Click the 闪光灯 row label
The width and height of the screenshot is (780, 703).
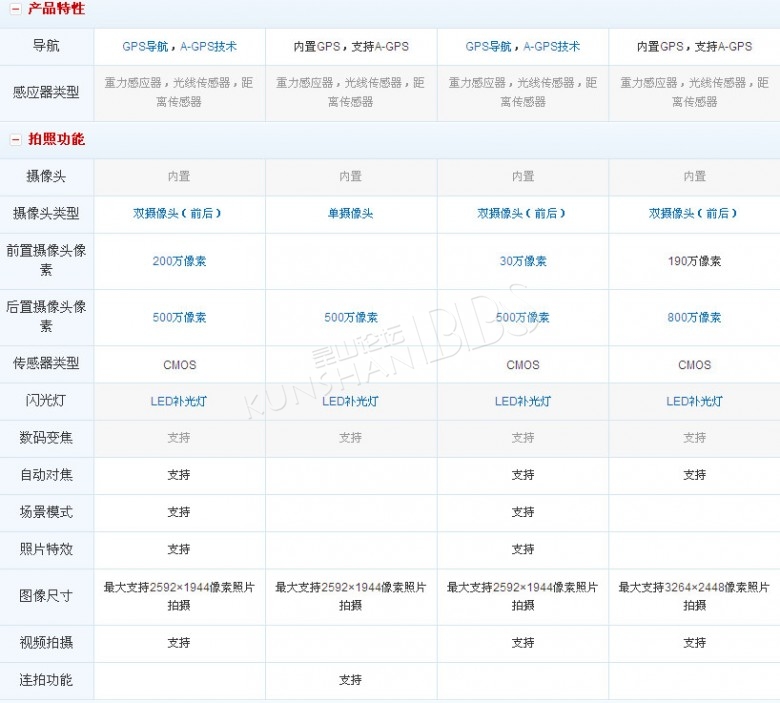[x=46, y=401]
